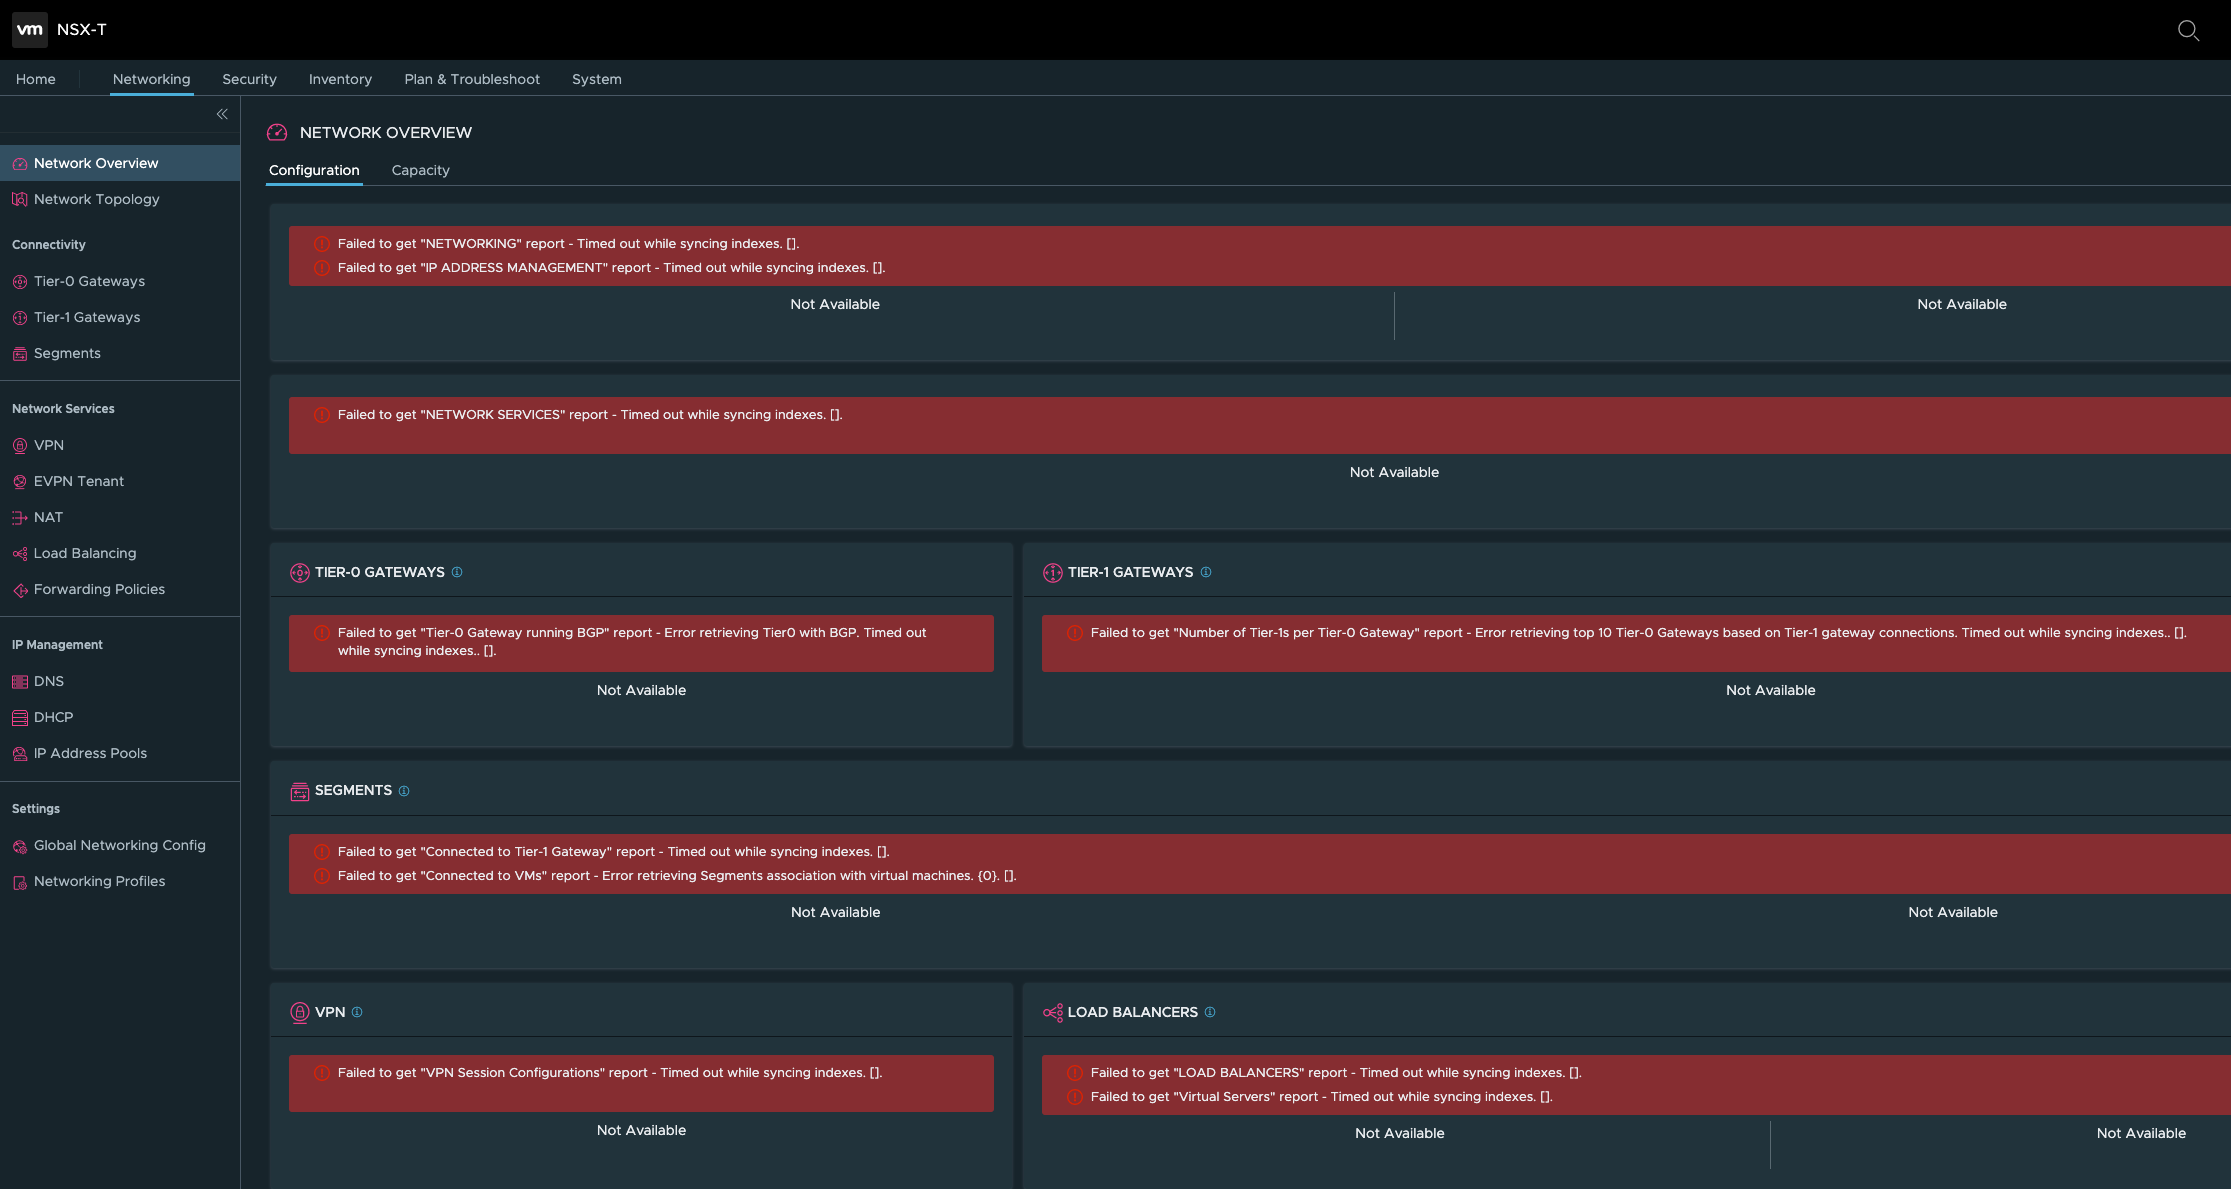2231x1189 pixels.
Task: Click the "IP ADDRESS MANAGEMENT" report error message
Action: tap(611, 268)
